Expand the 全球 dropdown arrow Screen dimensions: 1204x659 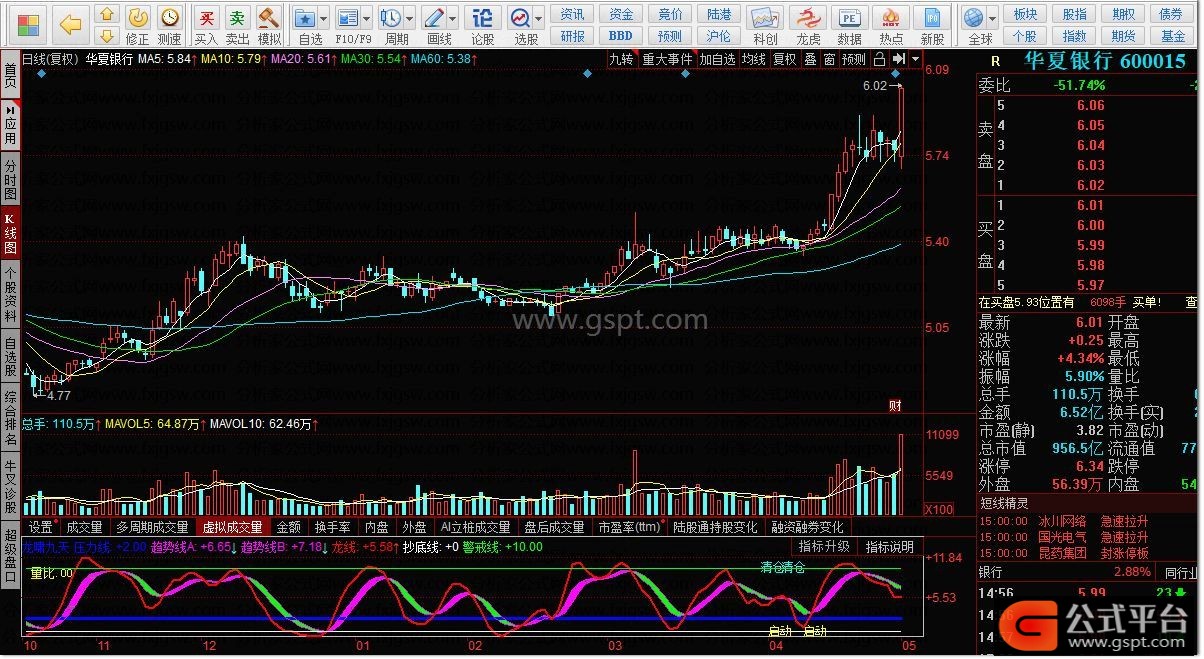click(992, 18)
